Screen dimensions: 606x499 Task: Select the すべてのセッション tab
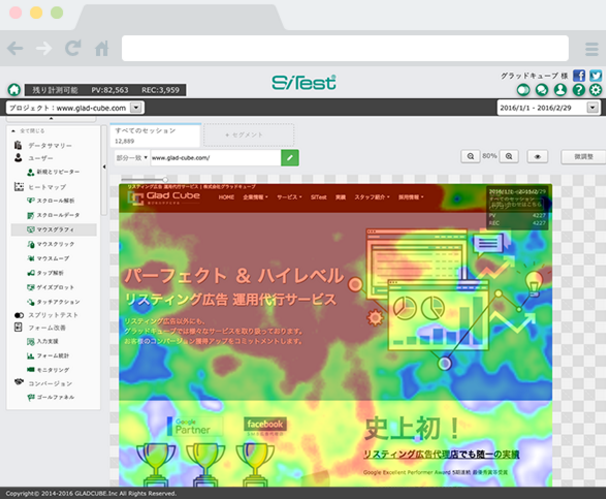(155, 135)
